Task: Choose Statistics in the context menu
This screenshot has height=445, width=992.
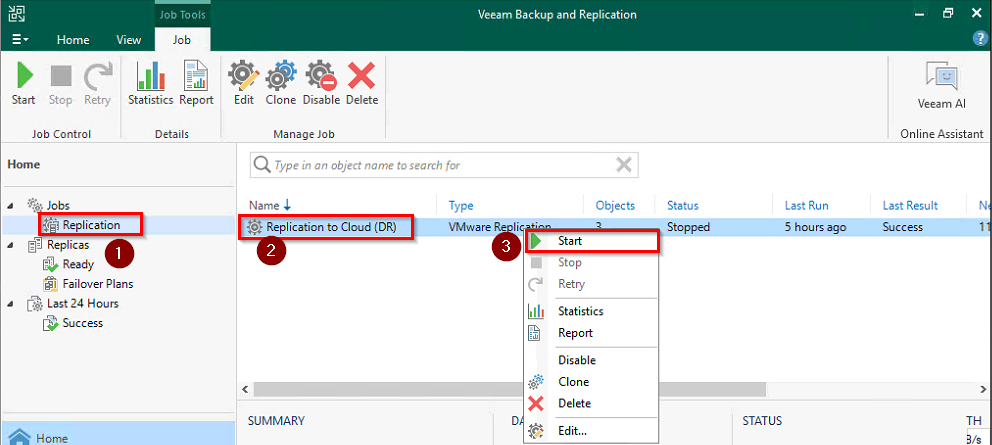Action: (x=592, y=311)
